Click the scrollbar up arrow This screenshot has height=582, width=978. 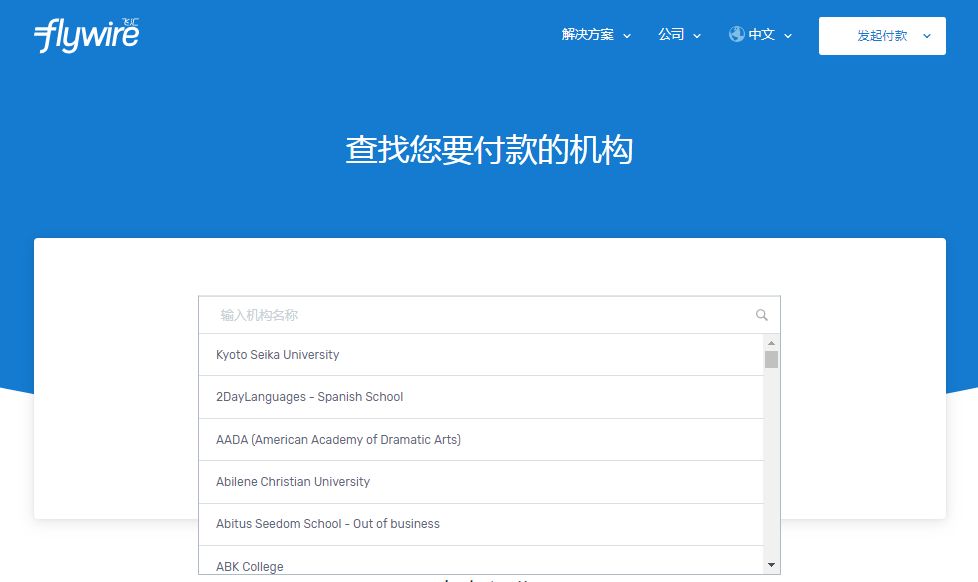(770, 342)
